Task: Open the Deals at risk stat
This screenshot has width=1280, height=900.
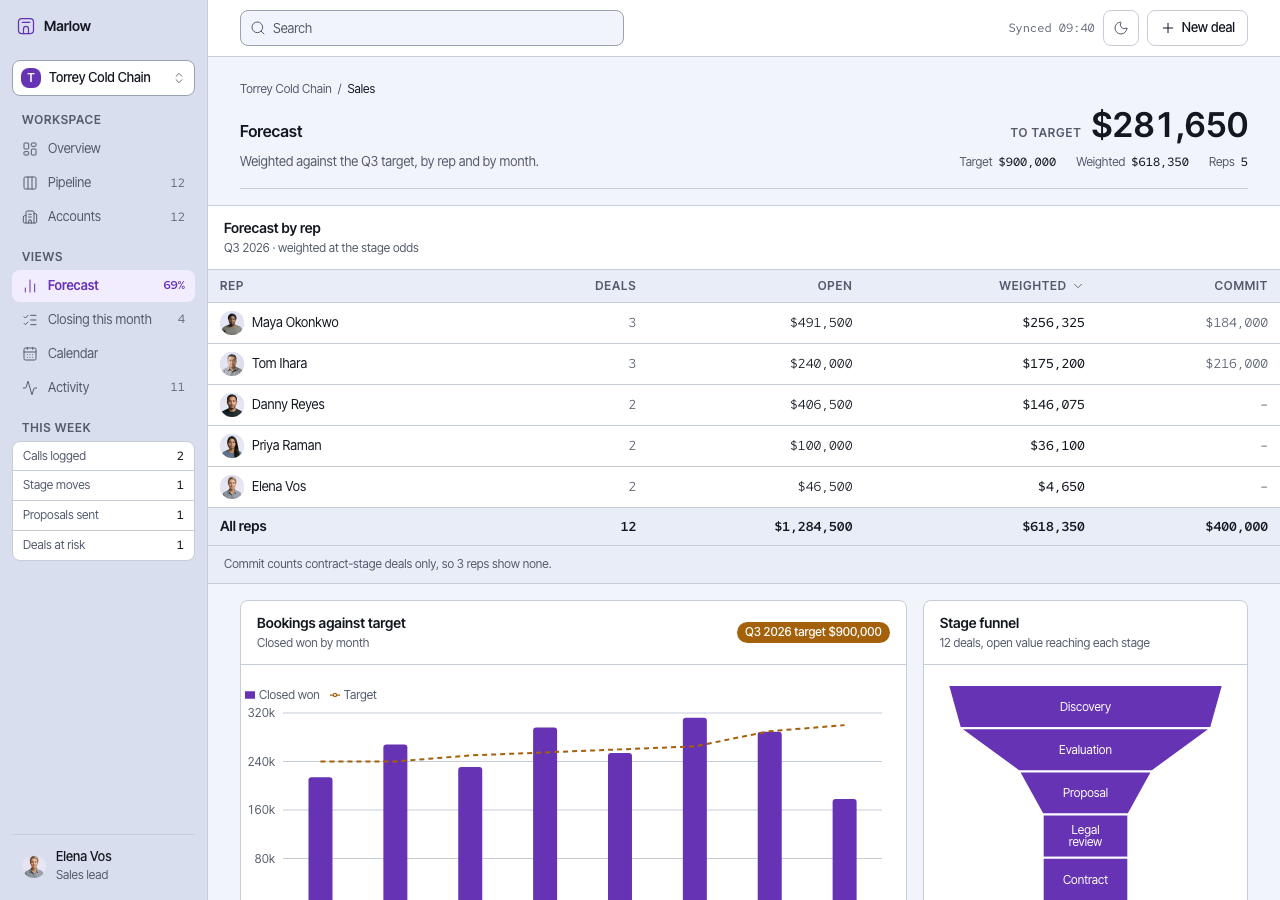Action: point(103,545)
